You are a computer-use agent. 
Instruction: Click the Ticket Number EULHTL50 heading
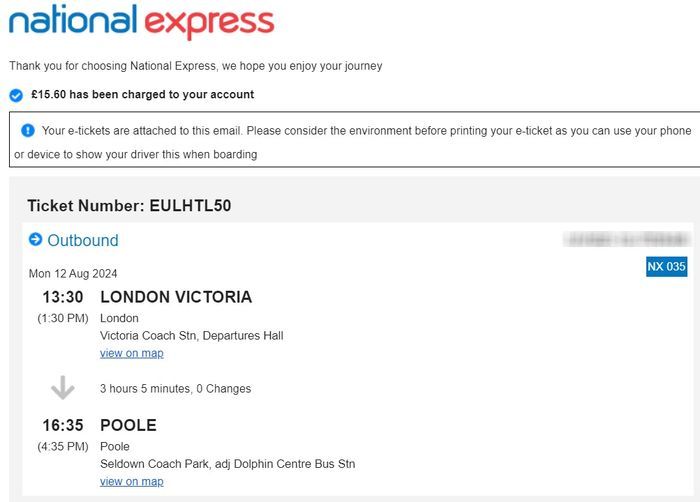point(129,206)
